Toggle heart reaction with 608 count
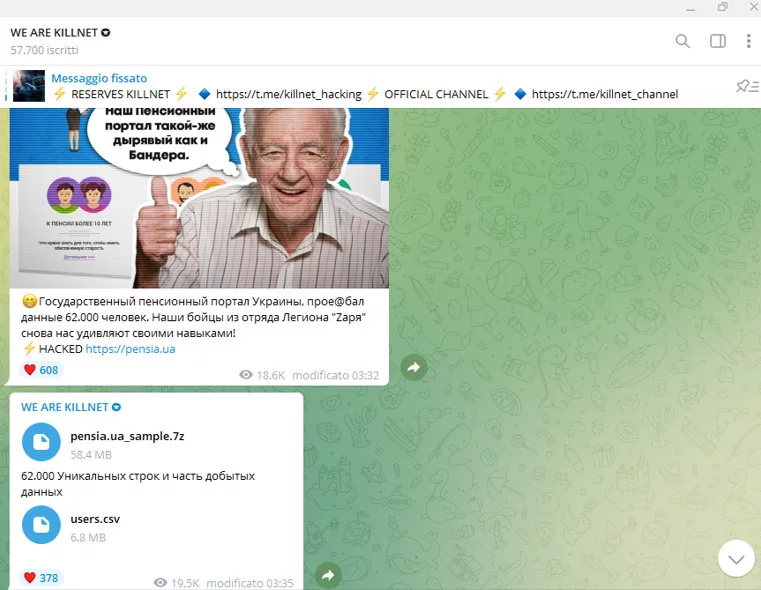The height and width of the screenshot is (590, 761). 41,370
